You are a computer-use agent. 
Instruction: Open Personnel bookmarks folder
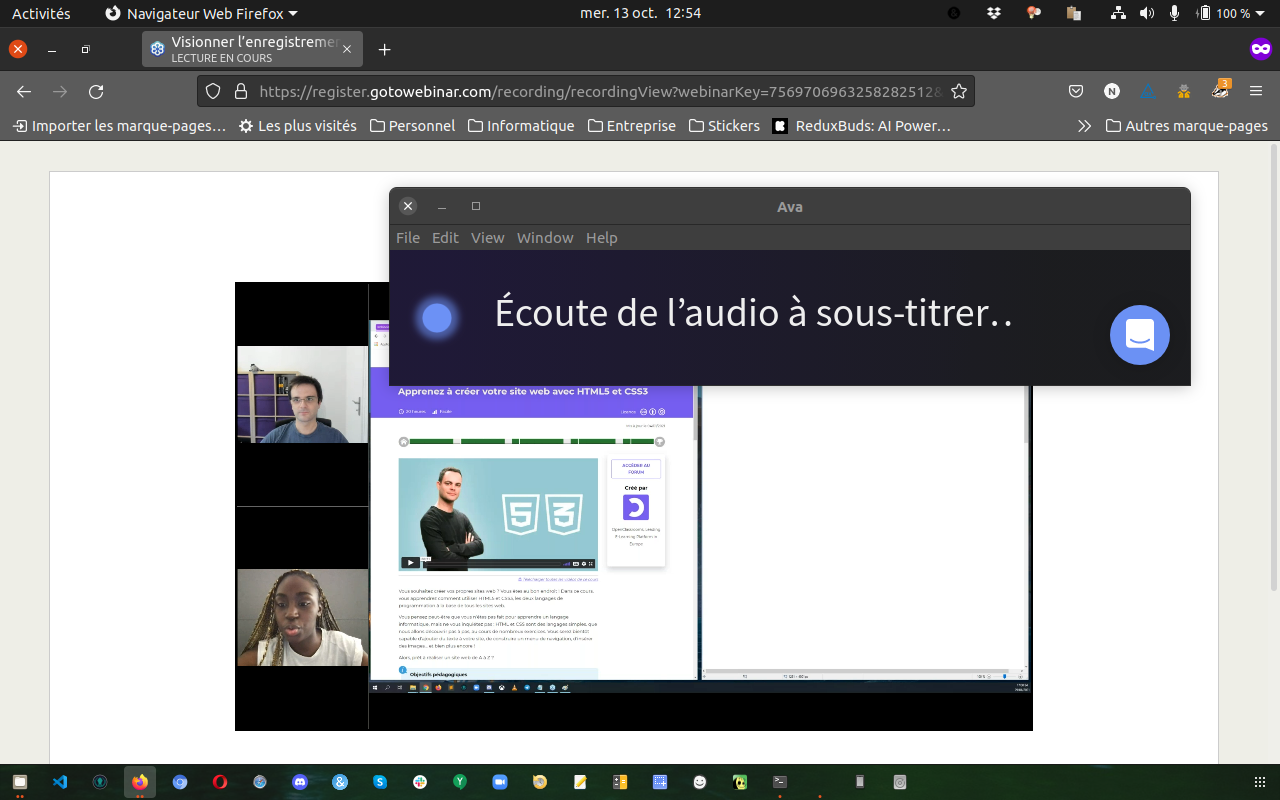pos(412,126)
